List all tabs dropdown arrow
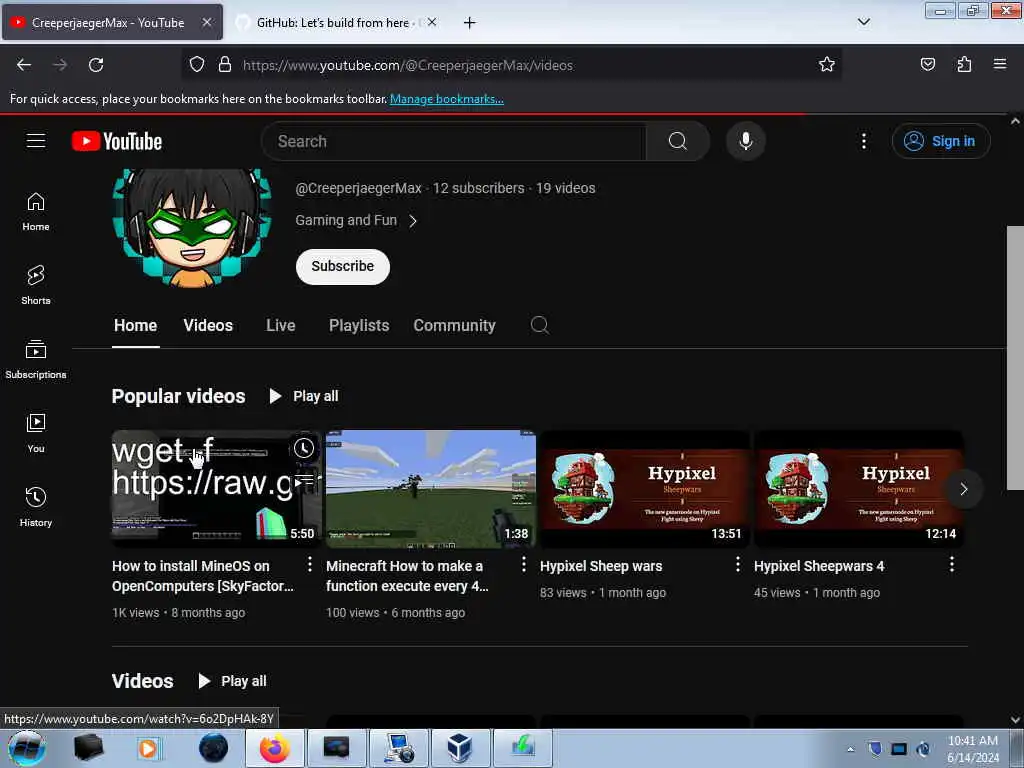This screenshot has width=1024, height=768. pos(863,22)
